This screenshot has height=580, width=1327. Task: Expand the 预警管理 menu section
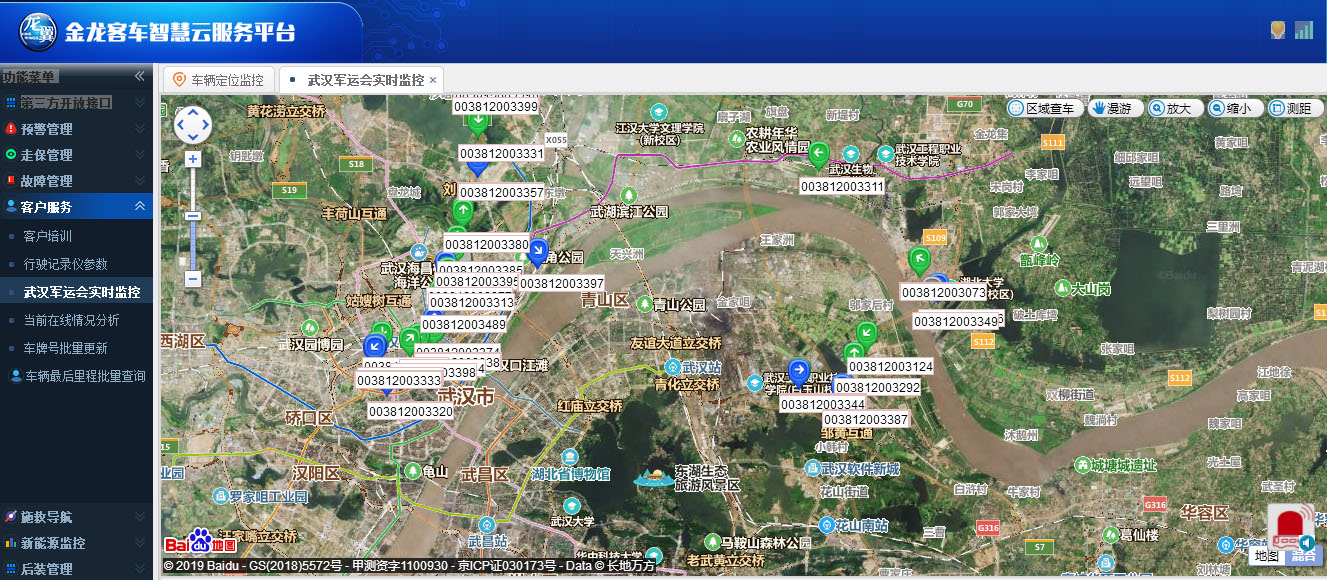pos(76,129)
